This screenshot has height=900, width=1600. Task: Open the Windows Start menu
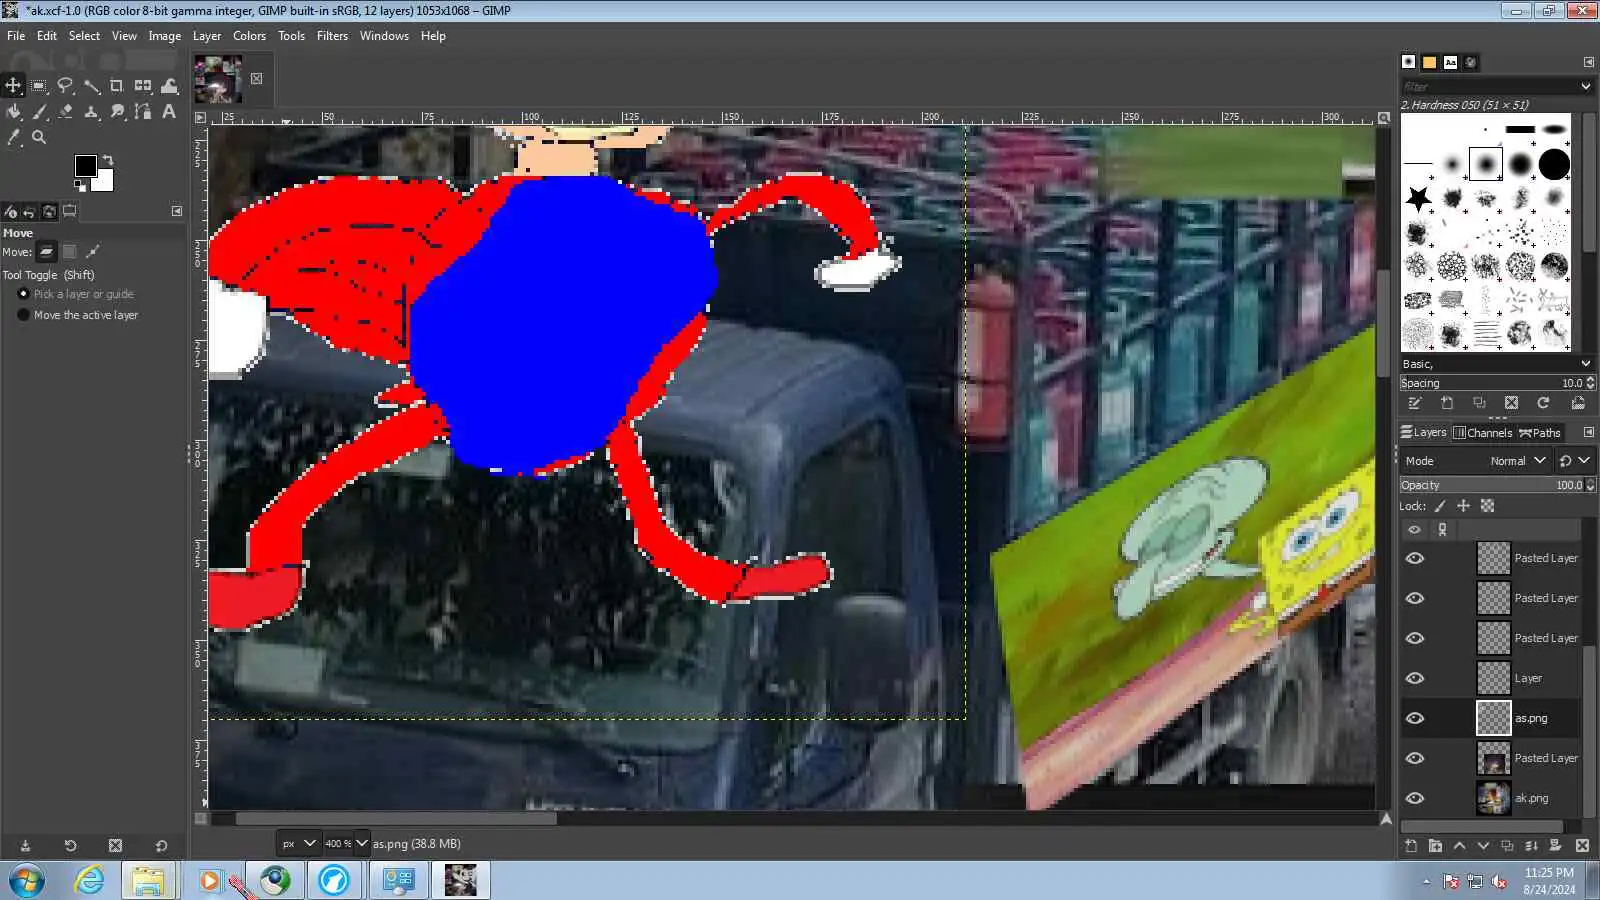[26, 880]
